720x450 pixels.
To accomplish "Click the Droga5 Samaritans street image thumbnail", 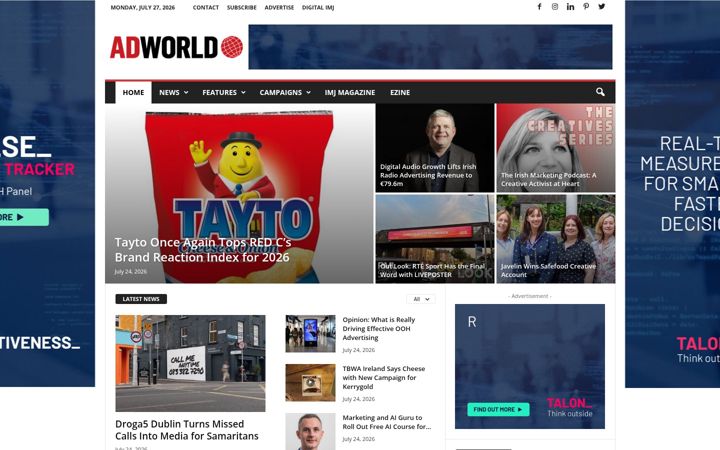I will point(190,363).
